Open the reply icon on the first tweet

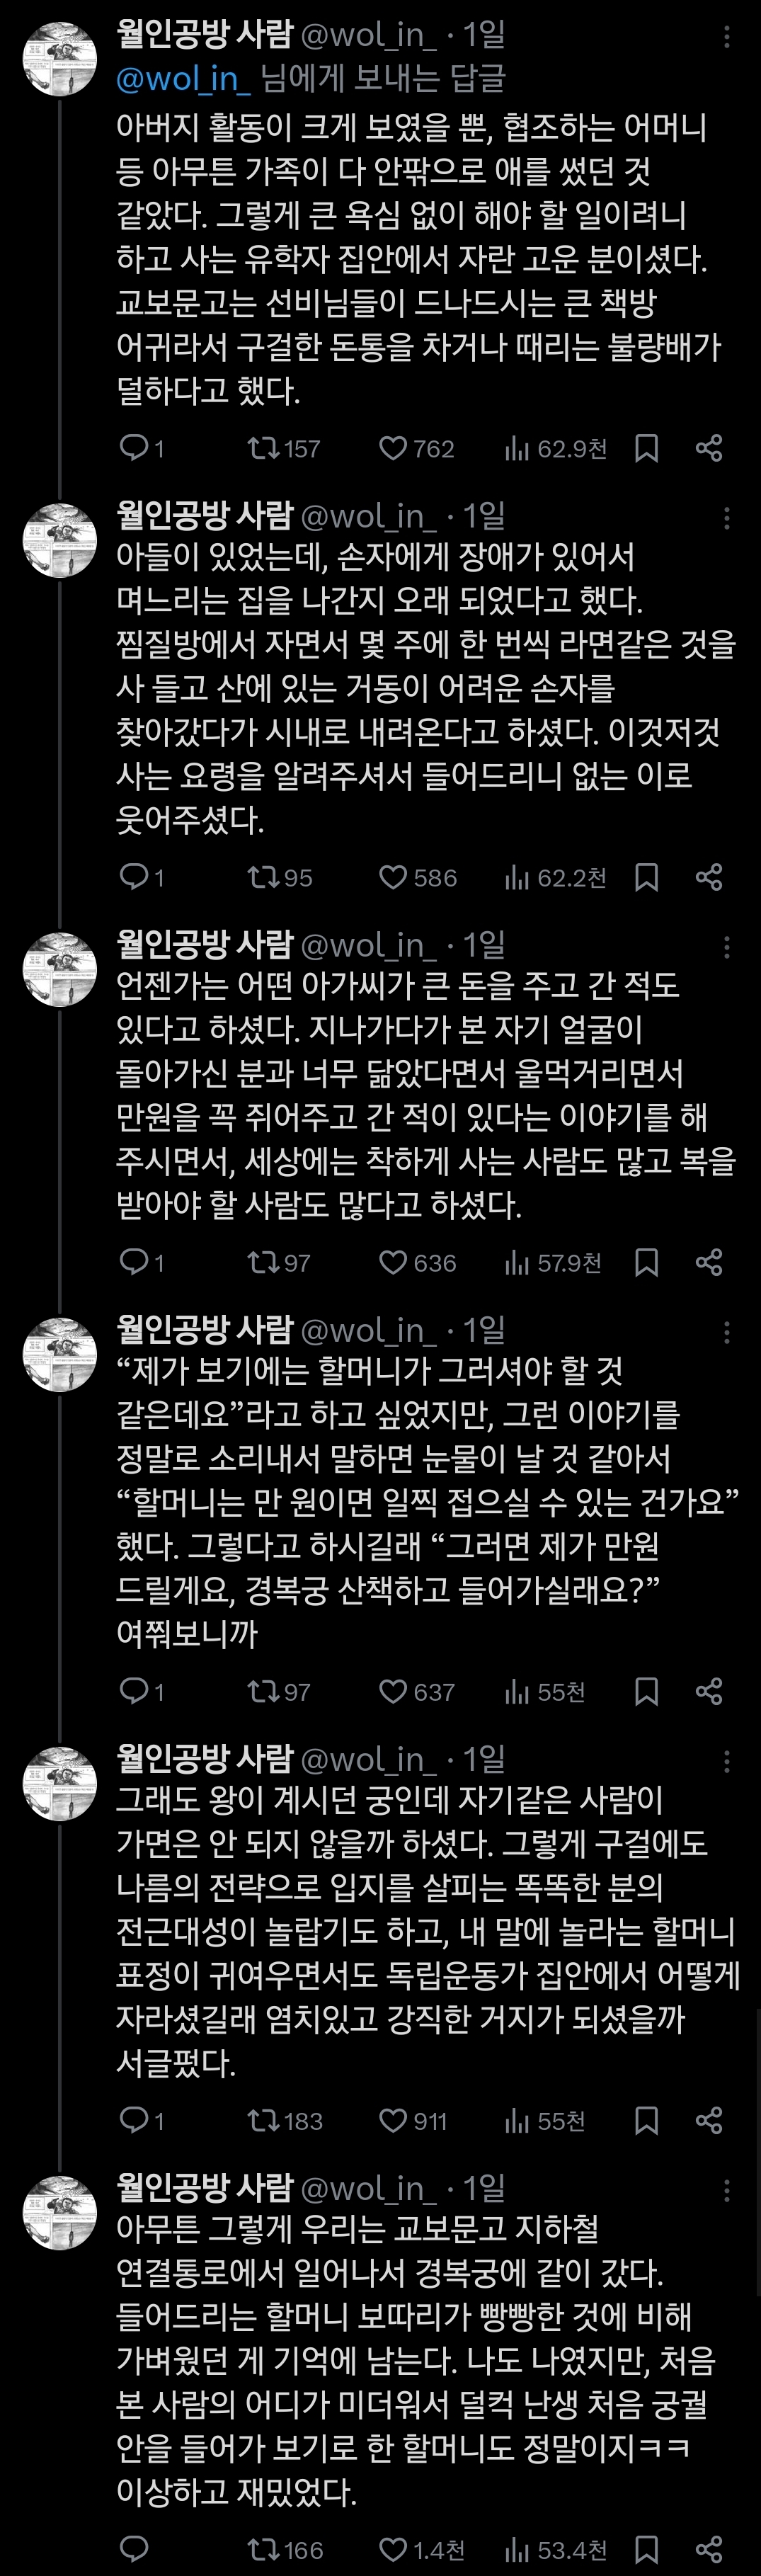click(135, 449)
